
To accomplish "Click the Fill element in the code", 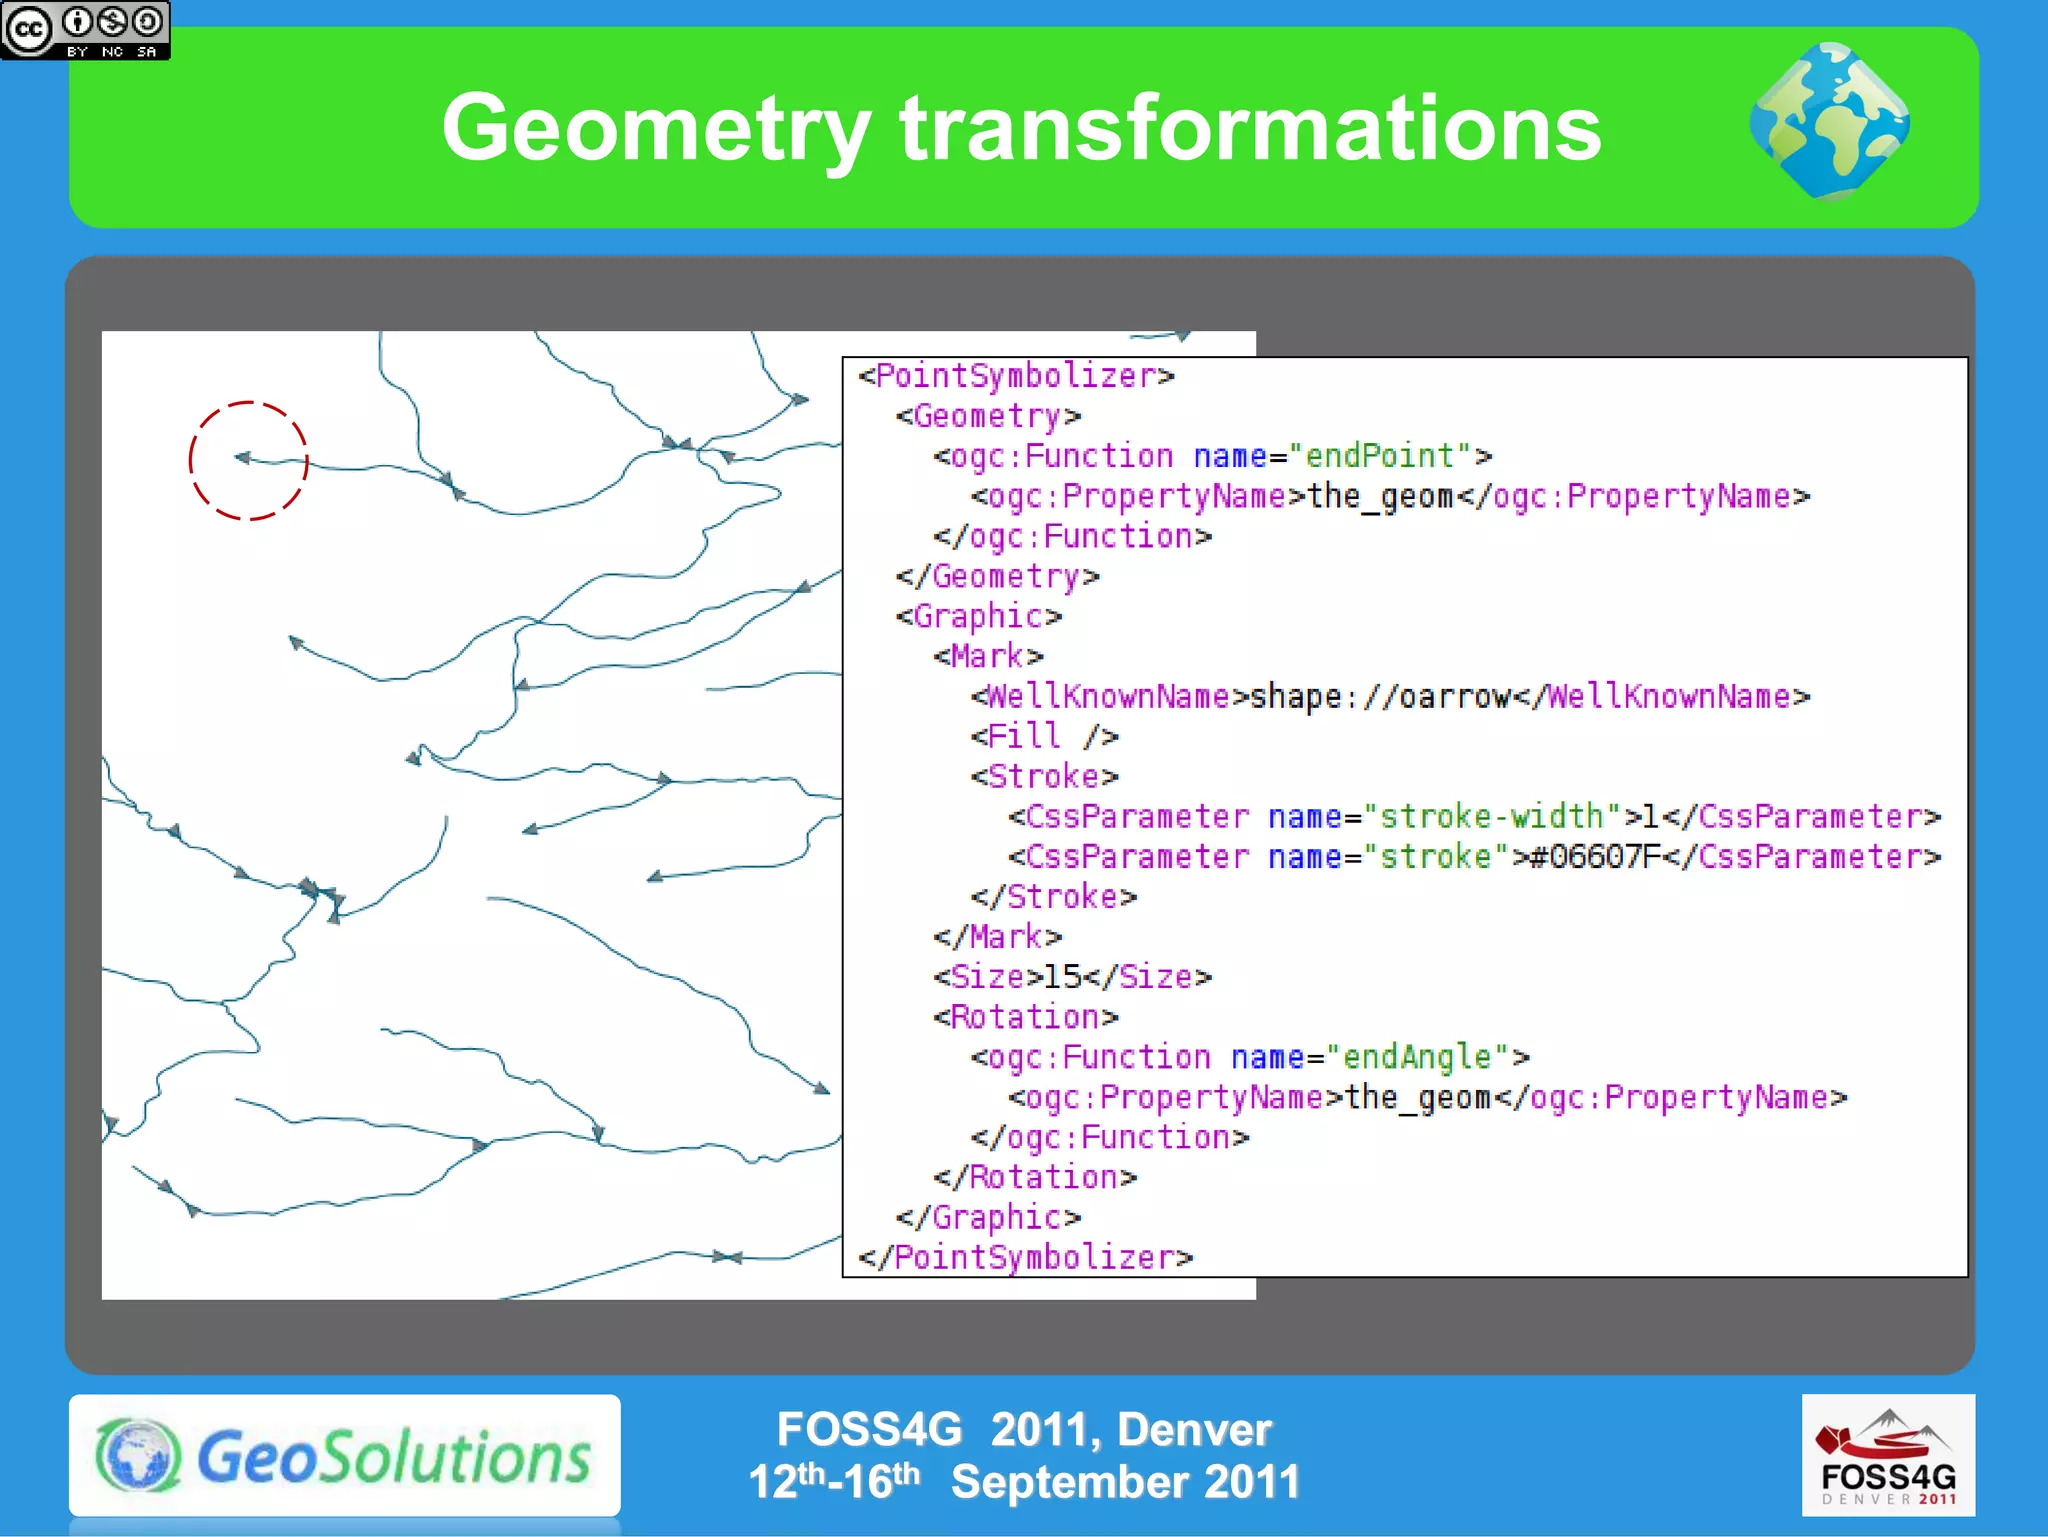I will pyautogui.click(x=1044, y=737).
